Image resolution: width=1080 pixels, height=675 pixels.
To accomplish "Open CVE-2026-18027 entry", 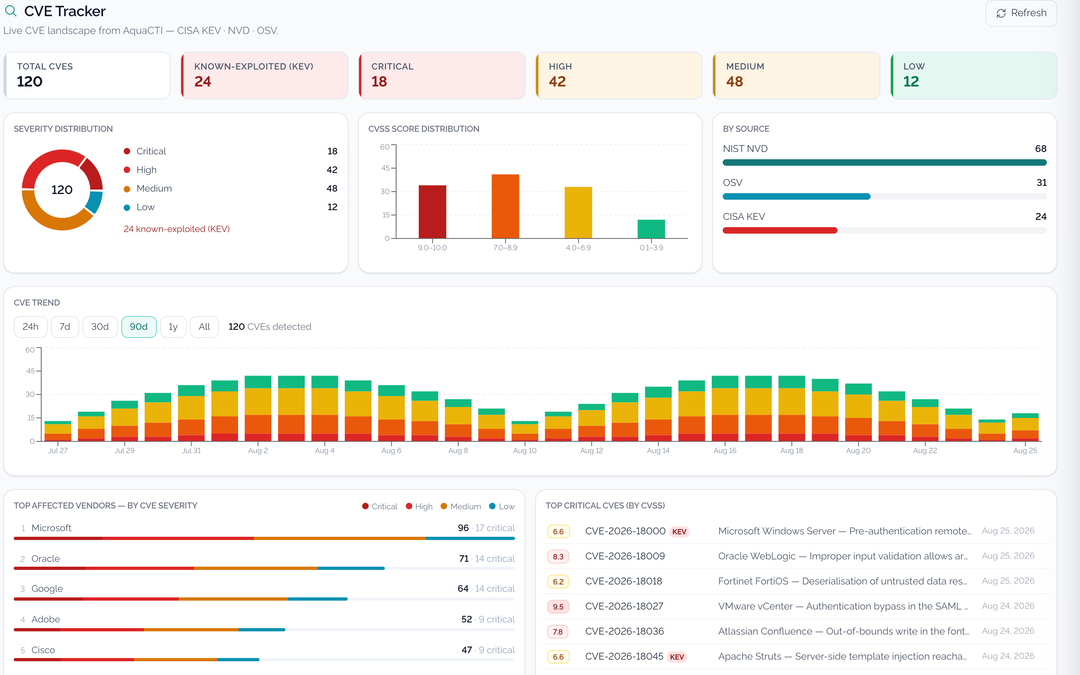I will (796, 606).
